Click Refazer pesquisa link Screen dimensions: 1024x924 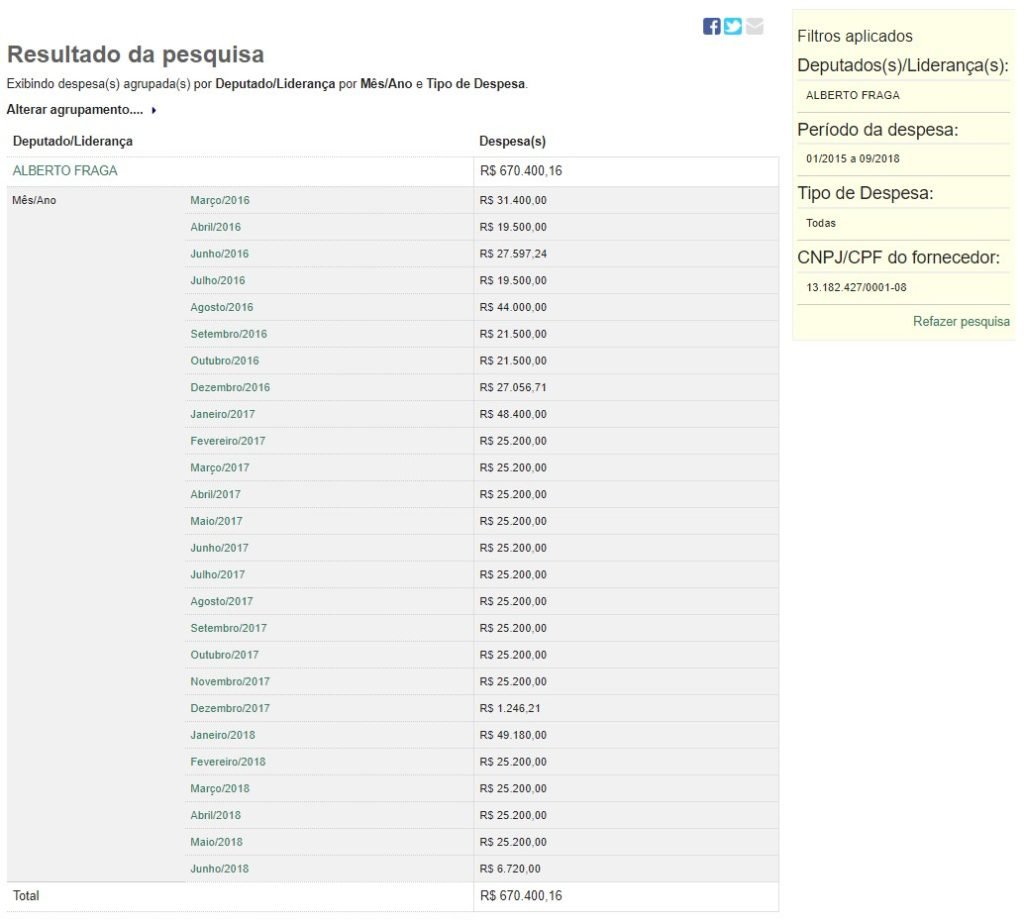[961, 321]
